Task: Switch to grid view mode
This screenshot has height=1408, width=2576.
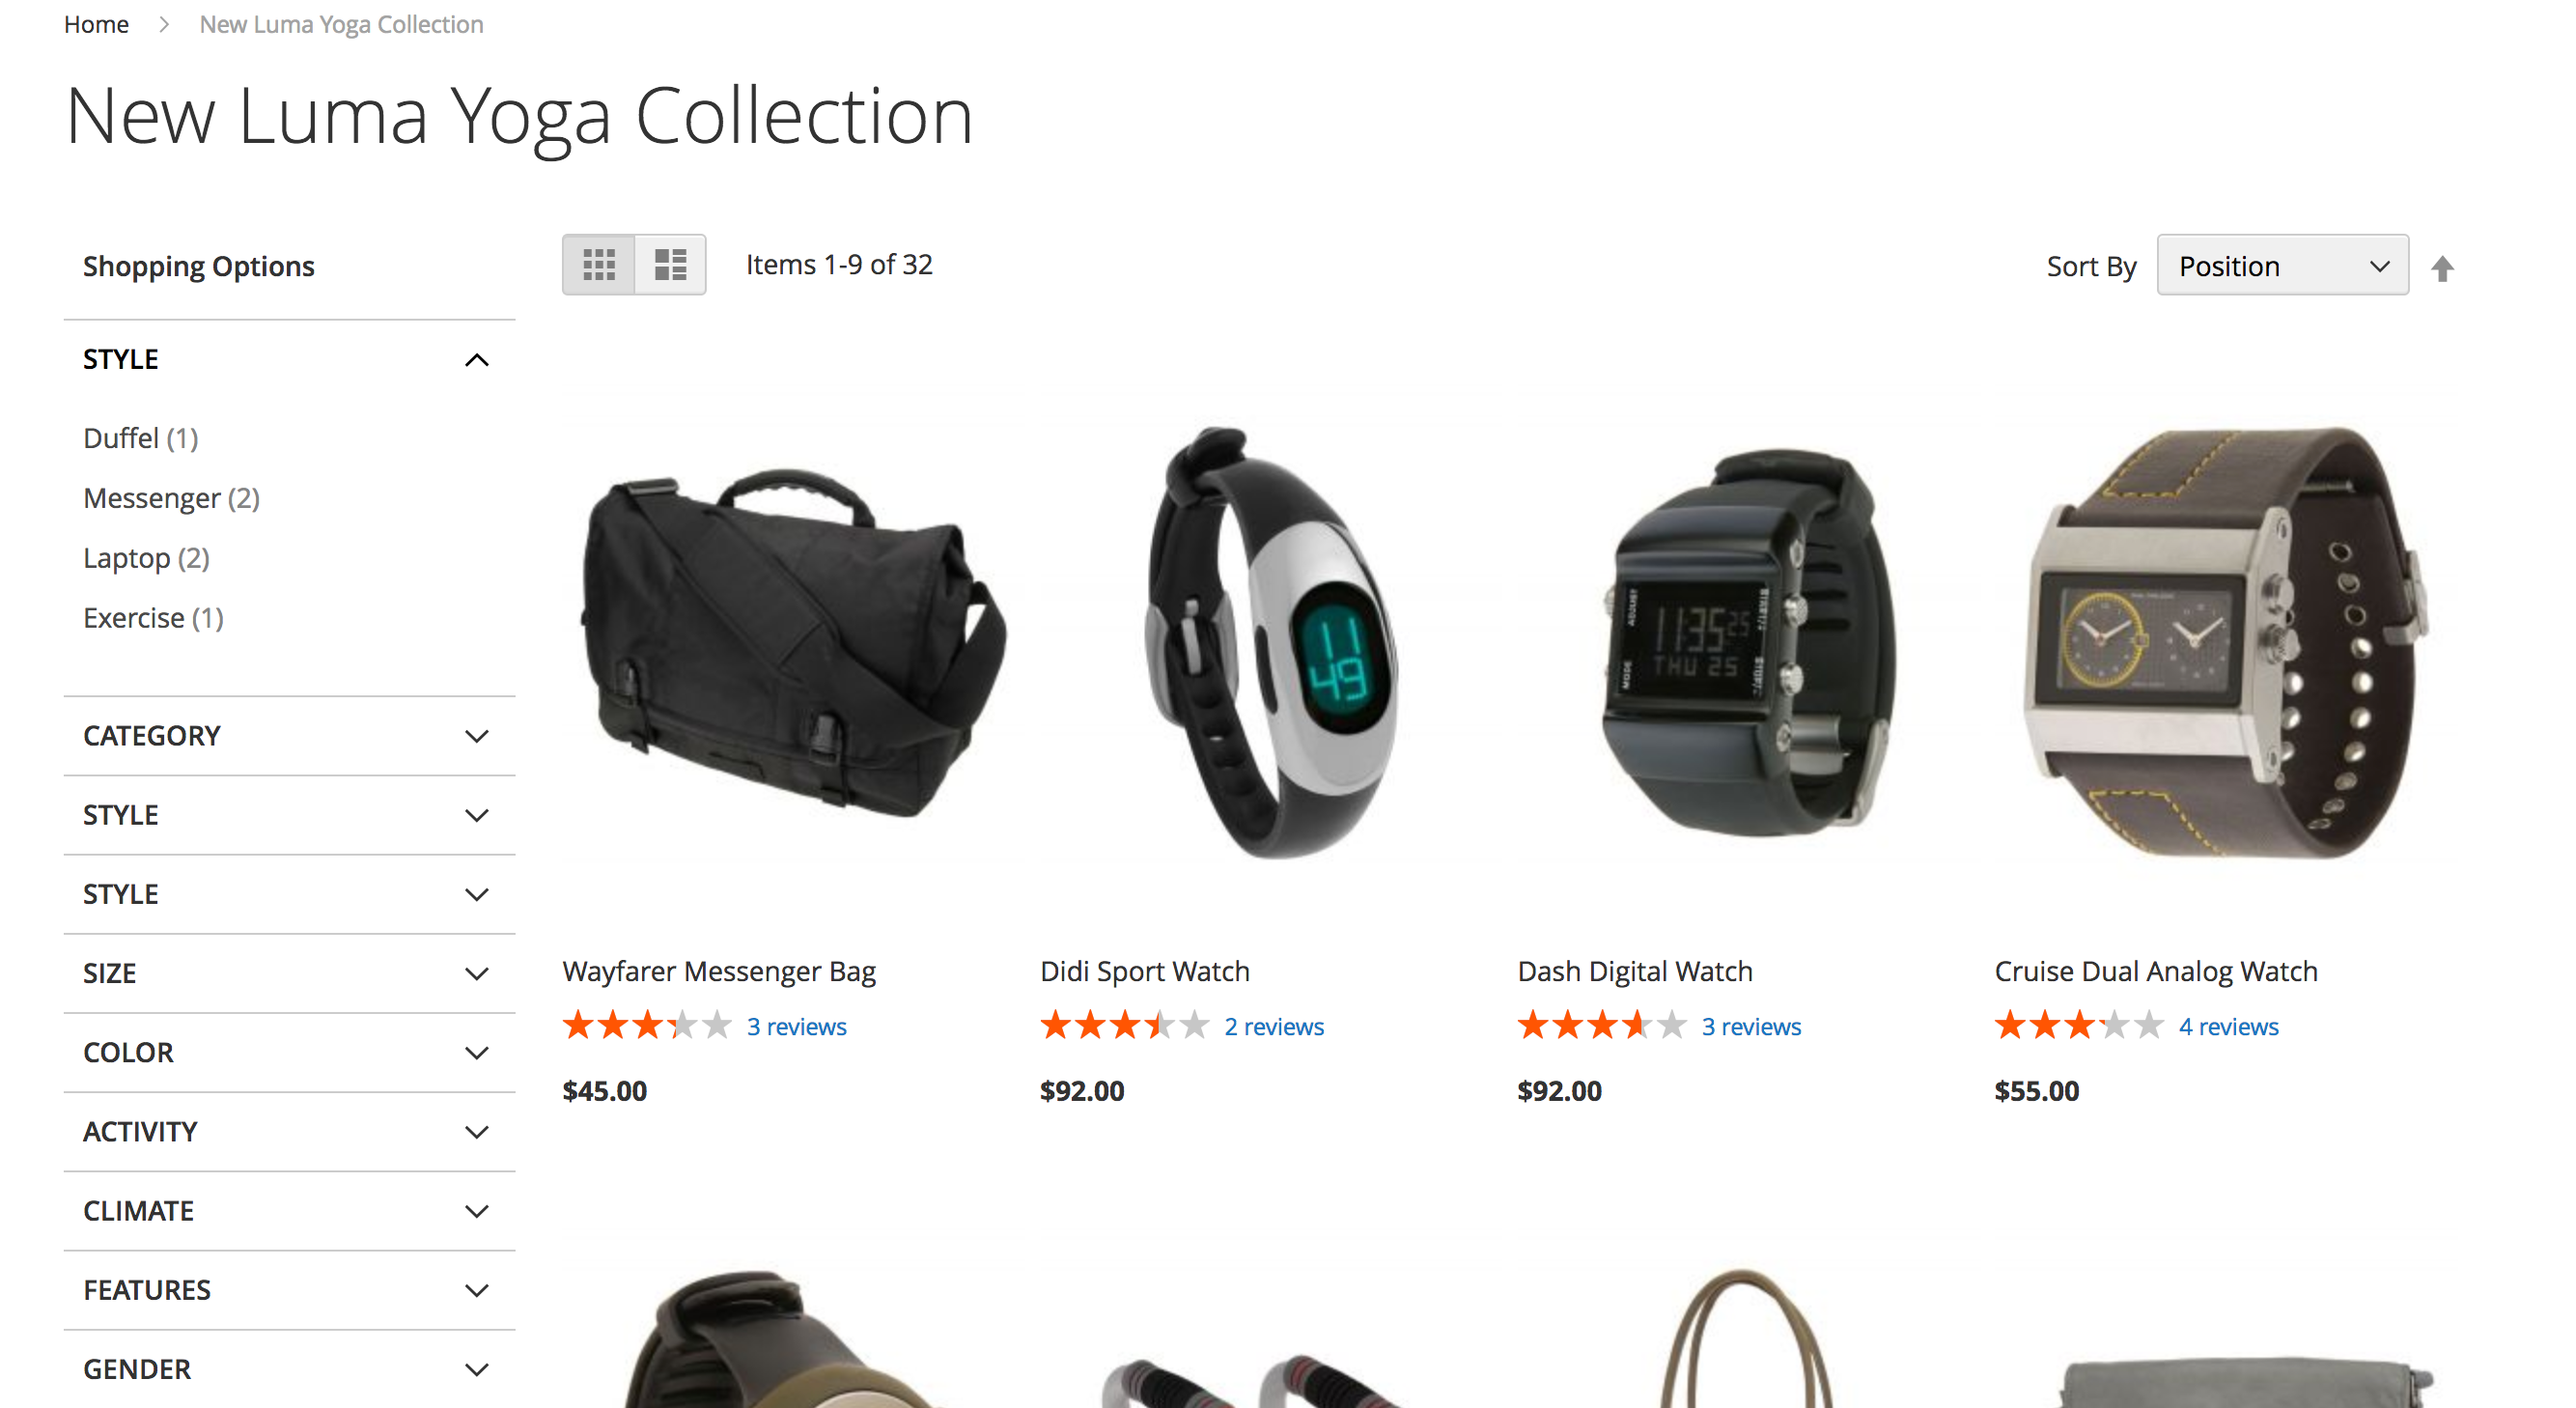Action: click(599, 265)
